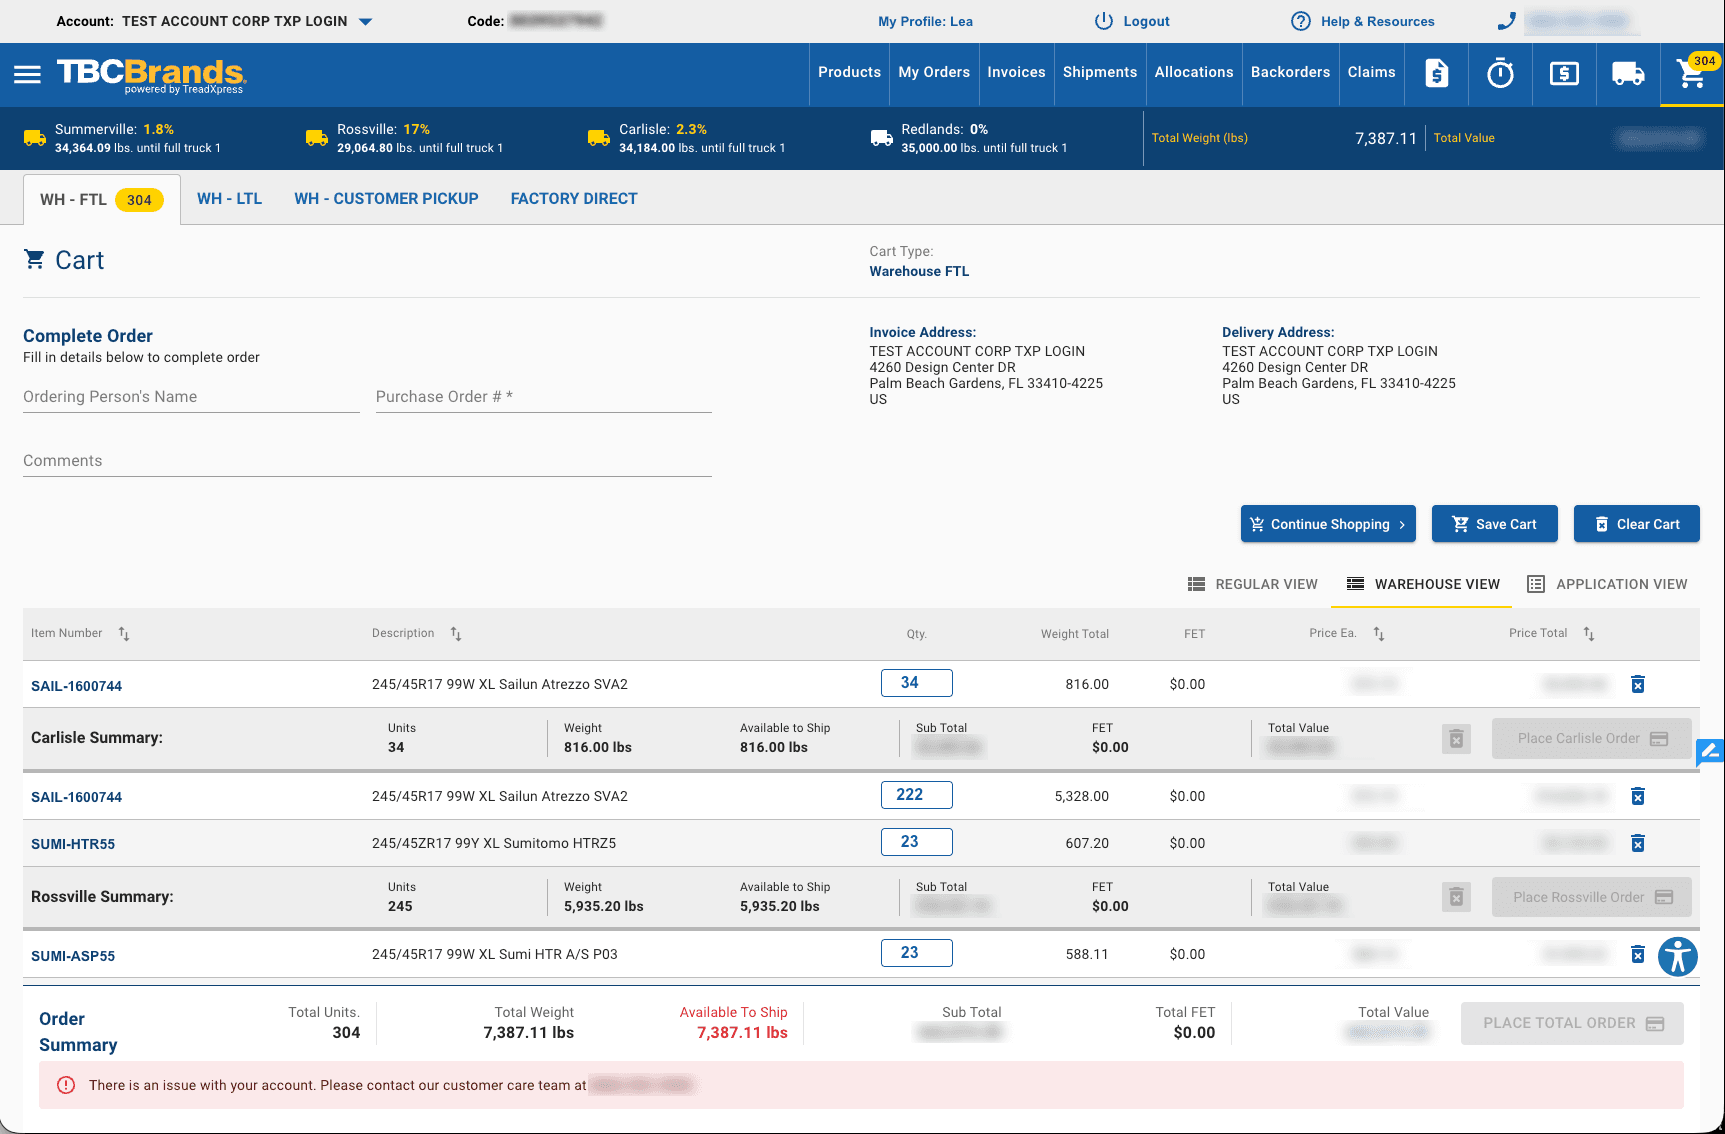Go to Backorders menu

click(1290, 73)
